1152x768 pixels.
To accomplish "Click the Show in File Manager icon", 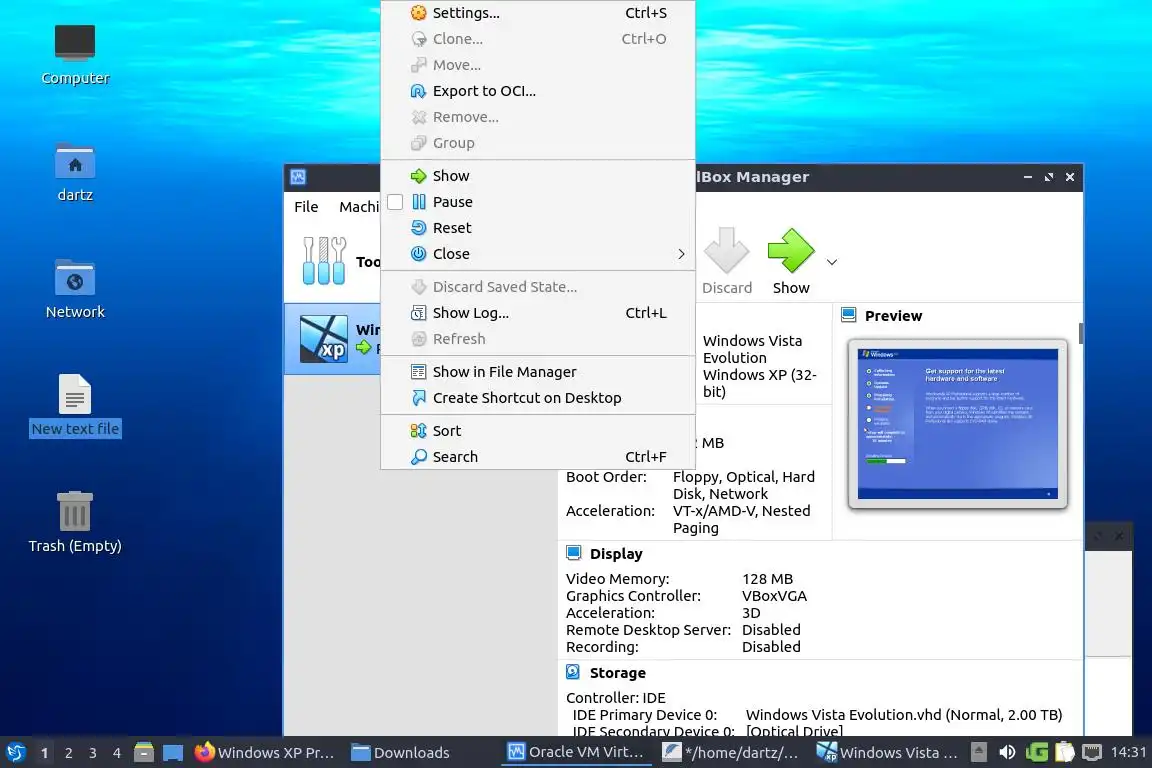I will 418,372.
